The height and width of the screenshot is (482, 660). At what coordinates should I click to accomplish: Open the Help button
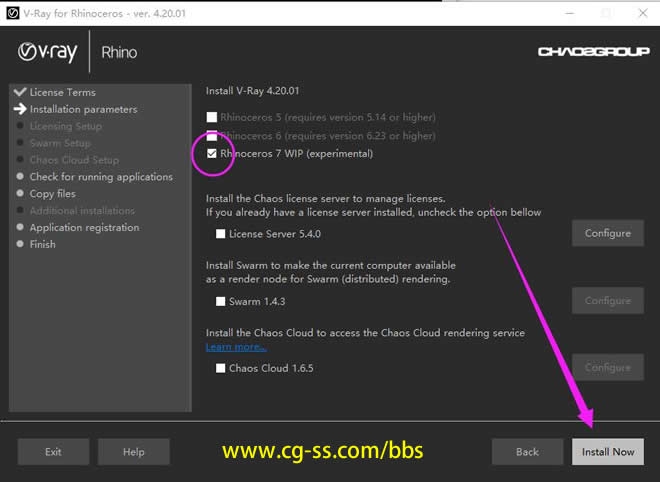[133, 451]
